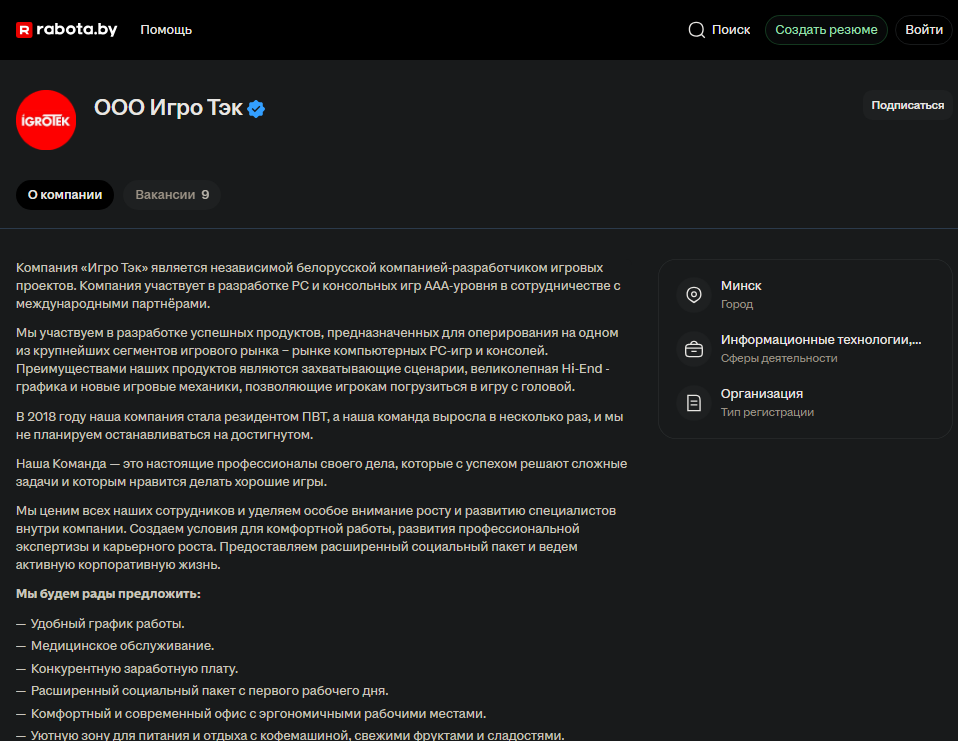Click the Тип регистрации label

pyautogui.click(x=767, y=412)
